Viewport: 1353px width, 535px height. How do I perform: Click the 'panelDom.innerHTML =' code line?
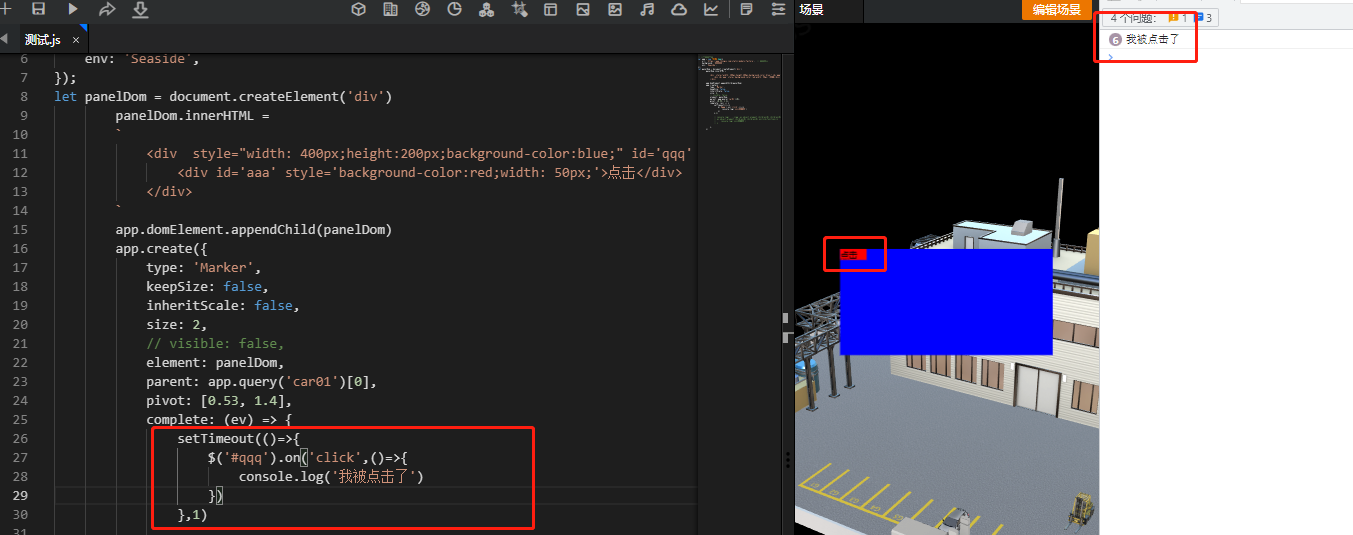pos(192,116)
